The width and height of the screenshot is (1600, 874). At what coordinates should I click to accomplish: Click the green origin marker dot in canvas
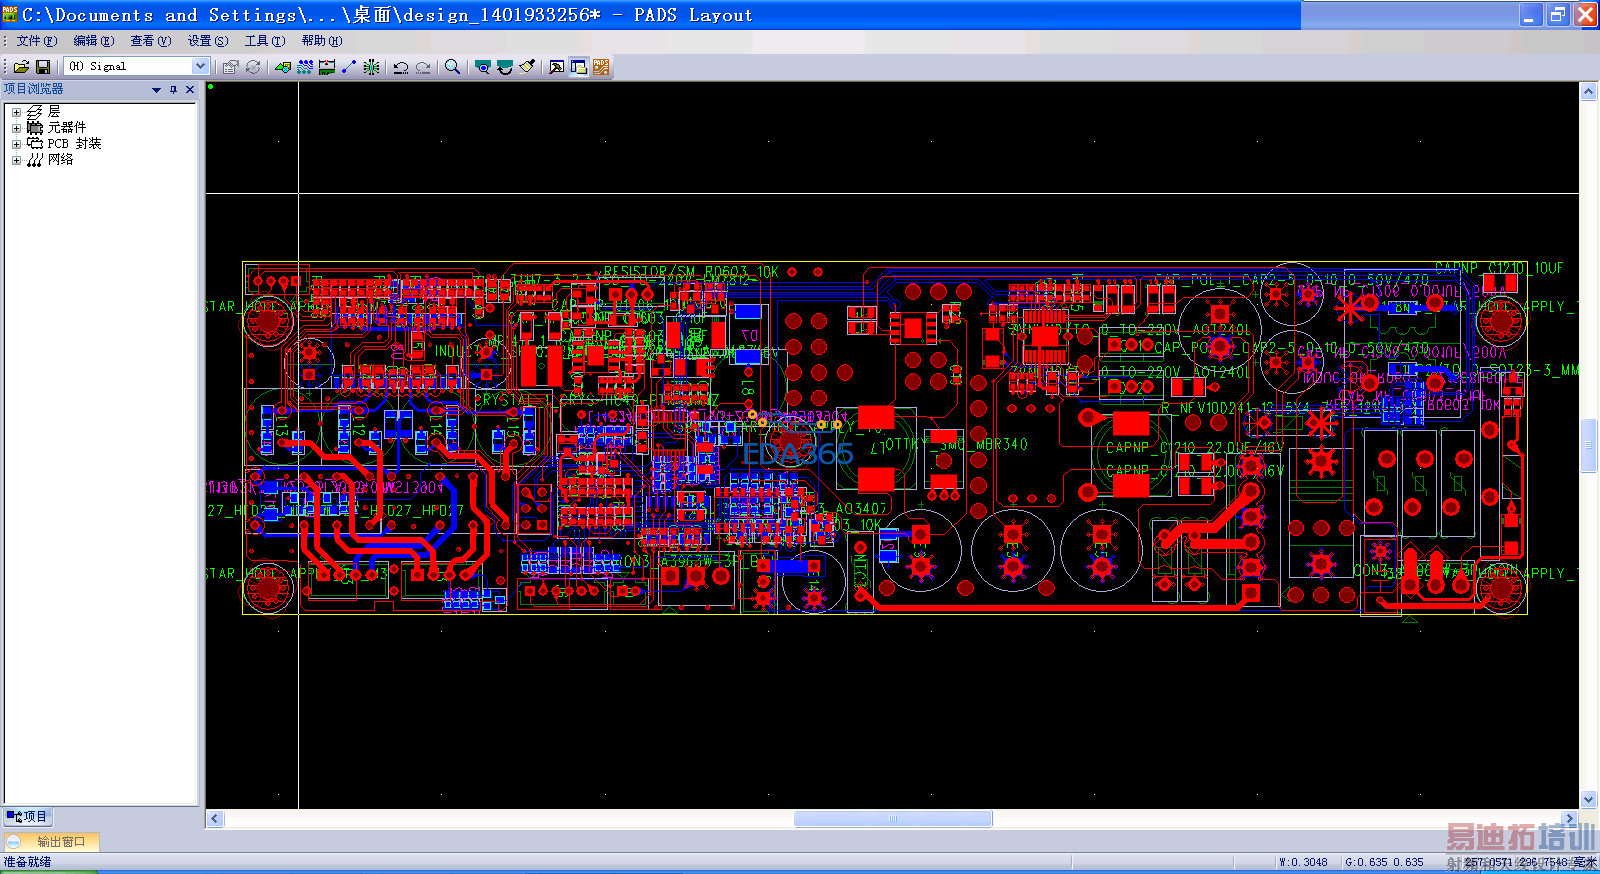210,87
